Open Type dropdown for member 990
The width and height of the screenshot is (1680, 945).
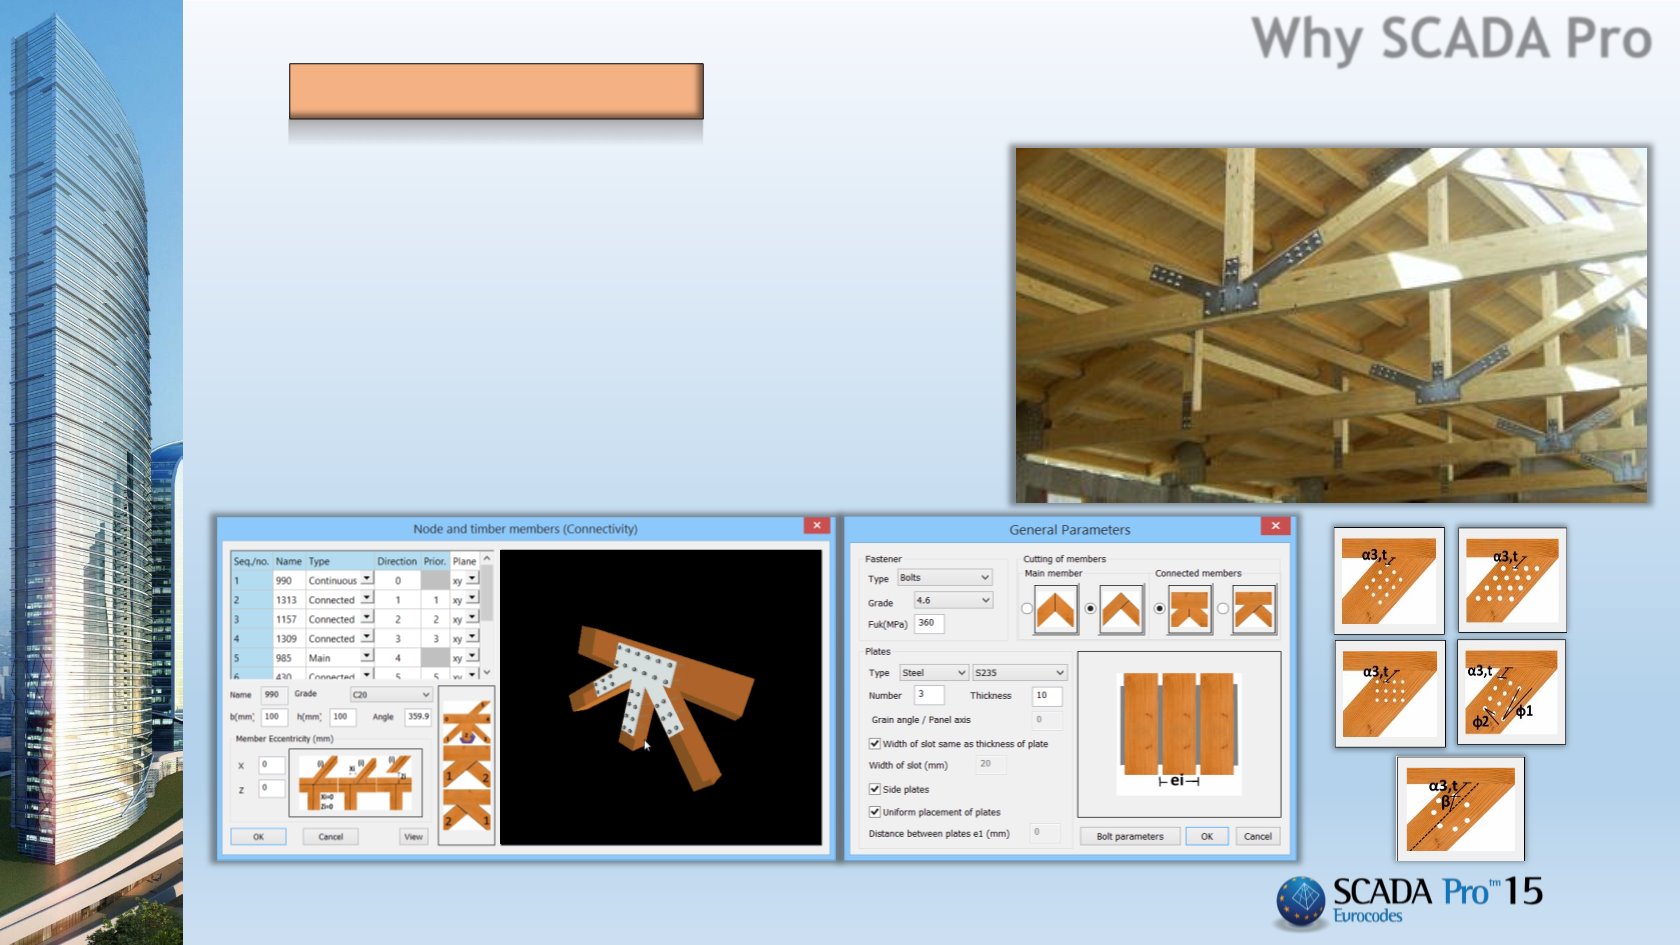point(367,579)
